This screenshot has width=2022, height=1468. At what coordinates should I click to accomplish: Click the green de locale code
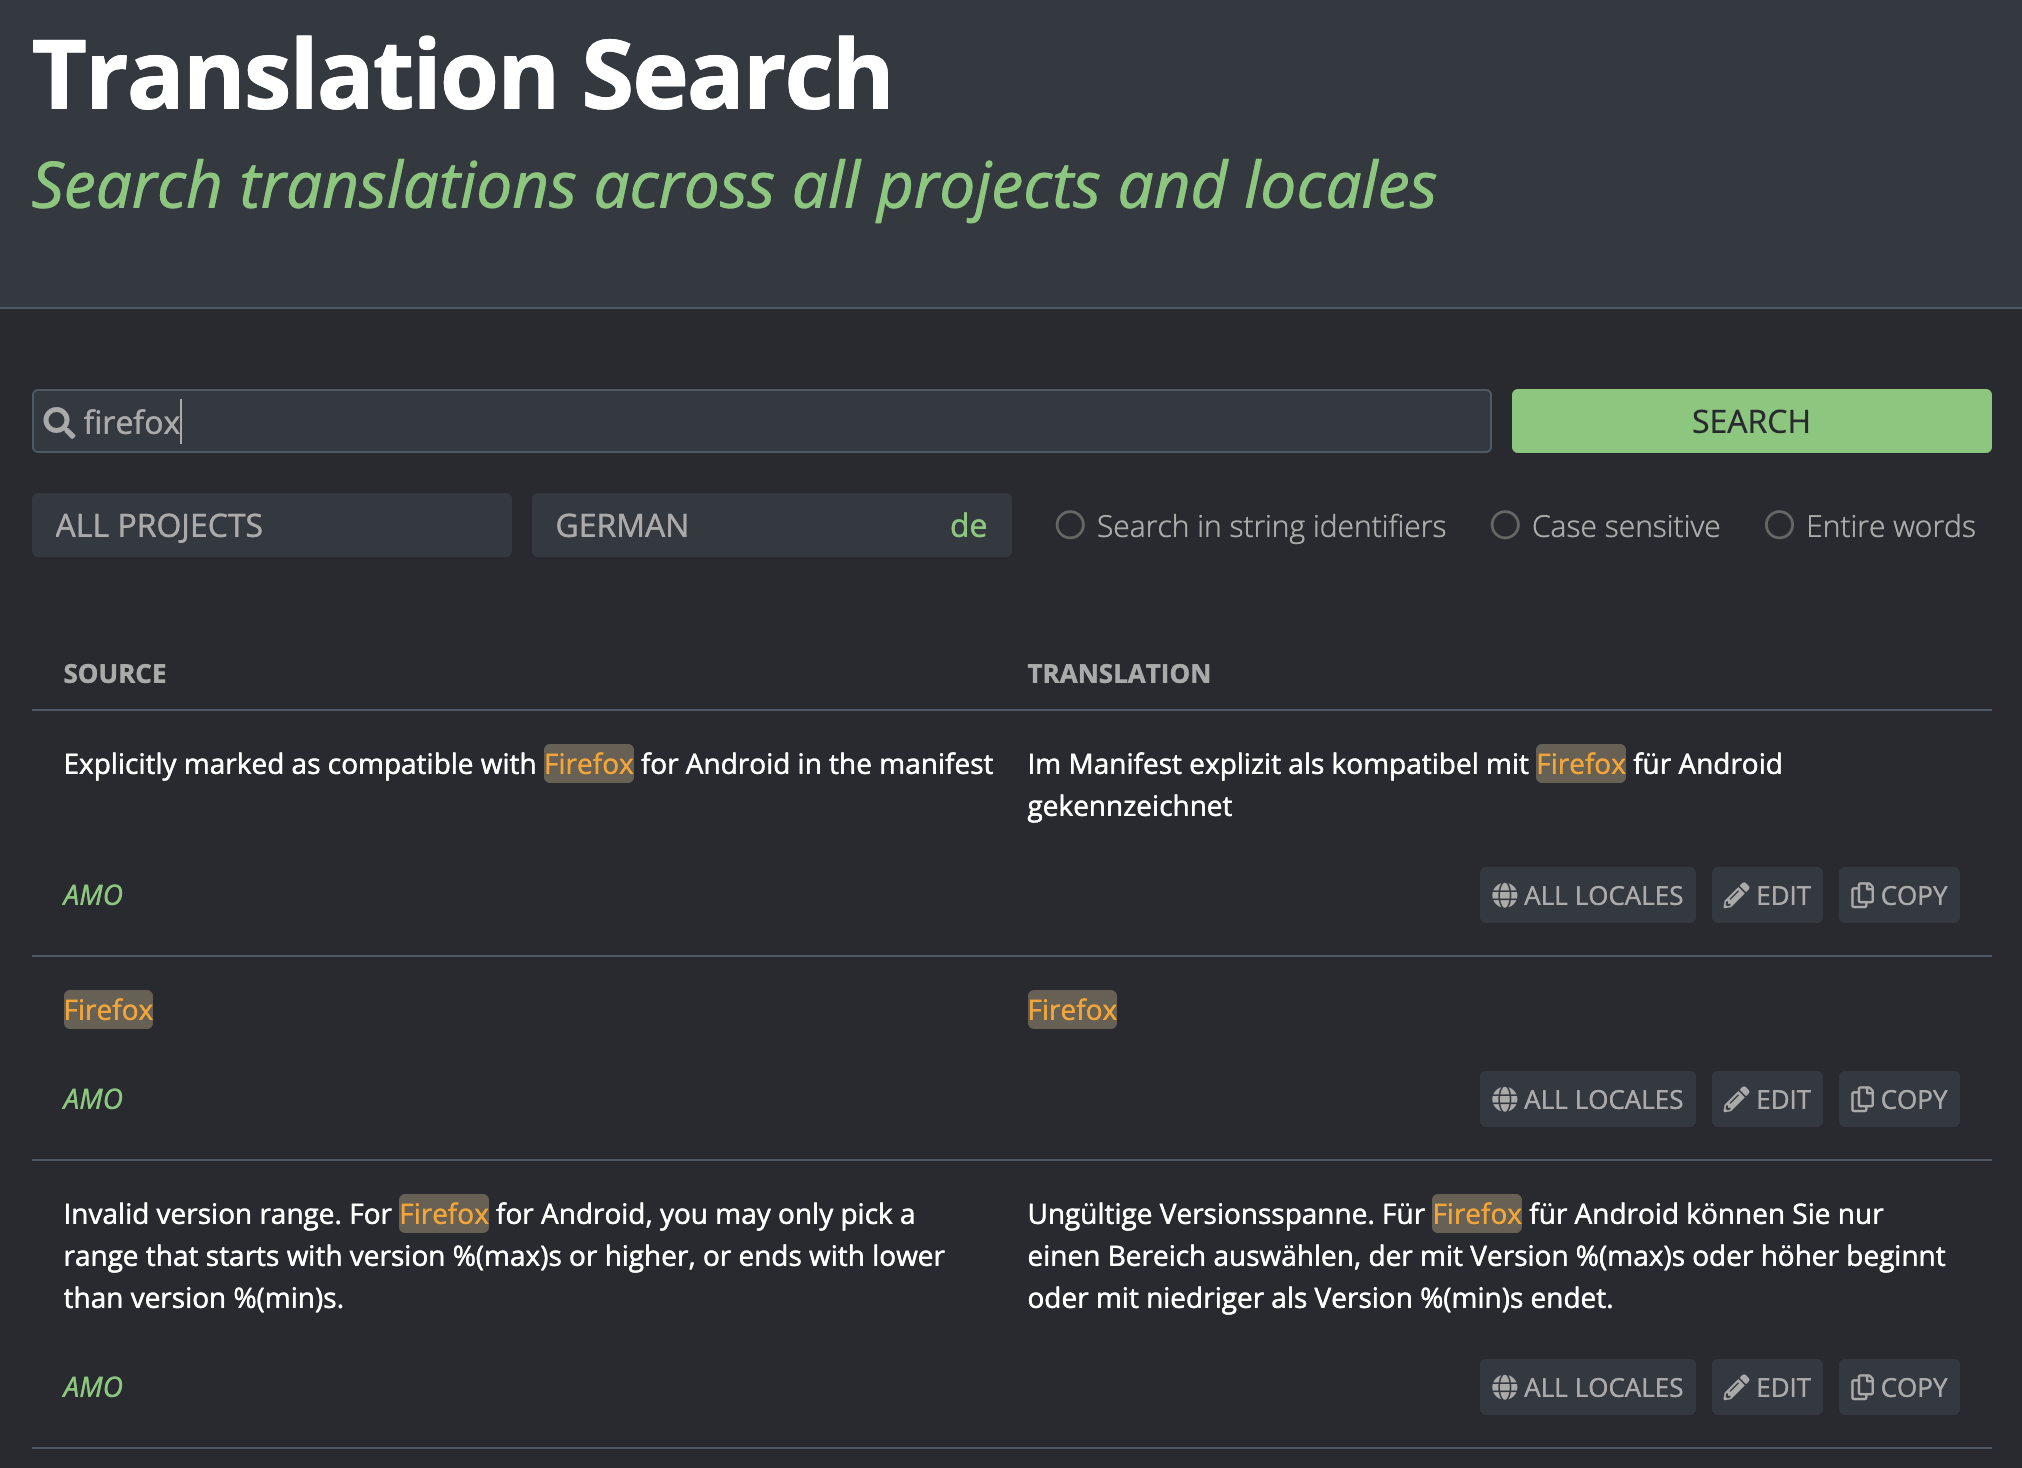(x=968, y=526)
